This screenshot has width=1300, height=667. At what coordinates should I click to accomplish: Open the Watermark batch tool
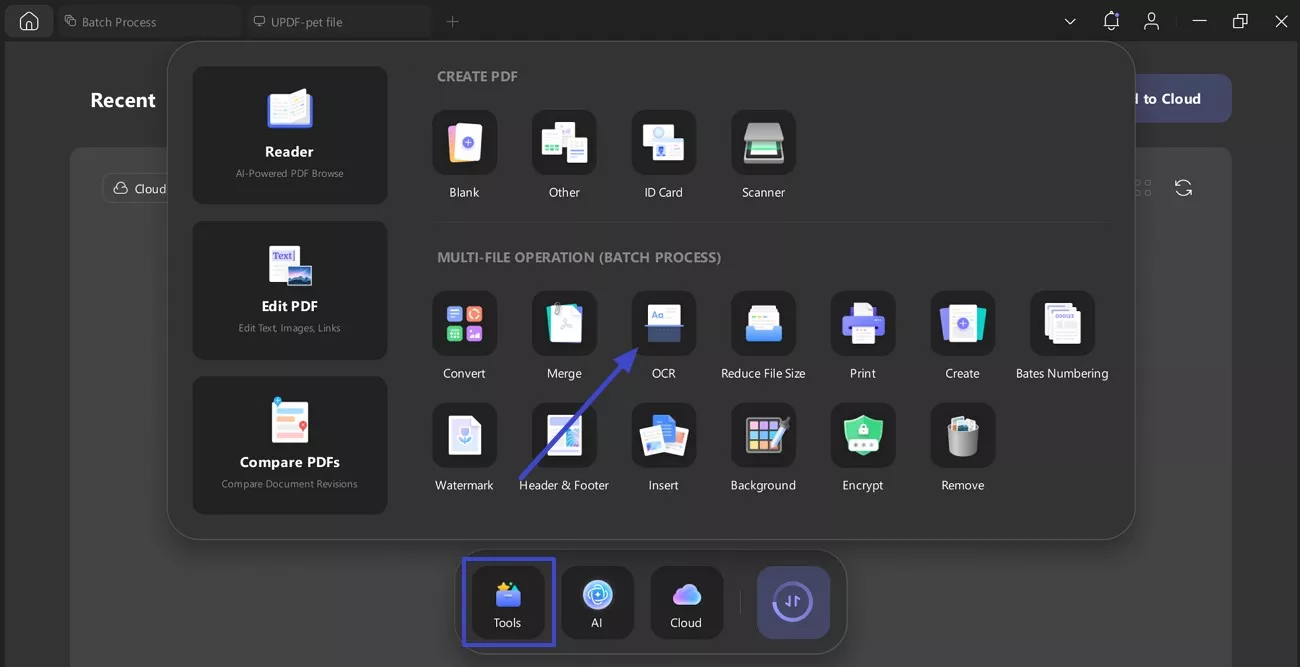click(x=463, y=435)
